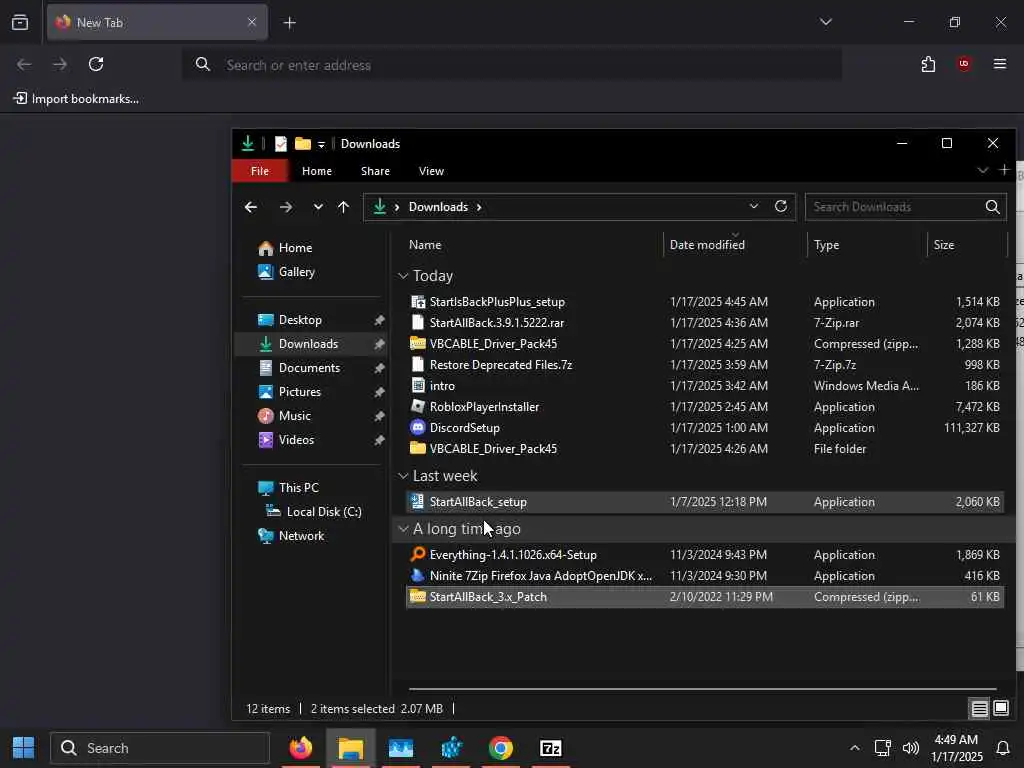
Task: Open the File menu
Action: pos(259,170)
